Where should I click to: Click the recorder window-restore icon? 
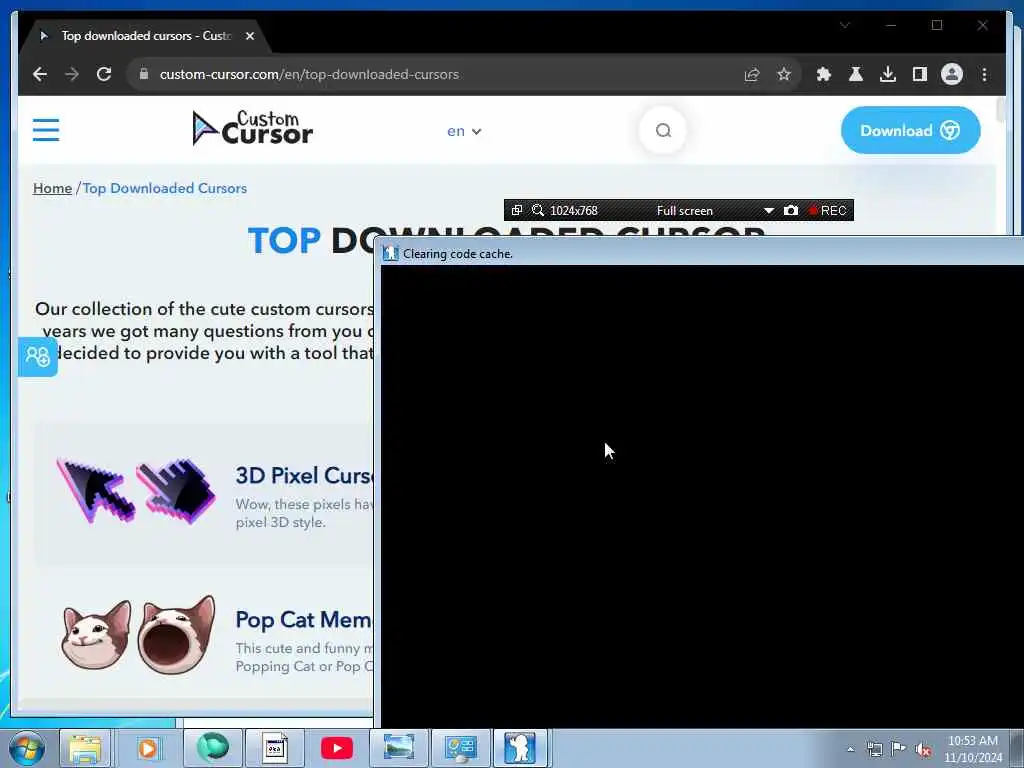(517, 210)
